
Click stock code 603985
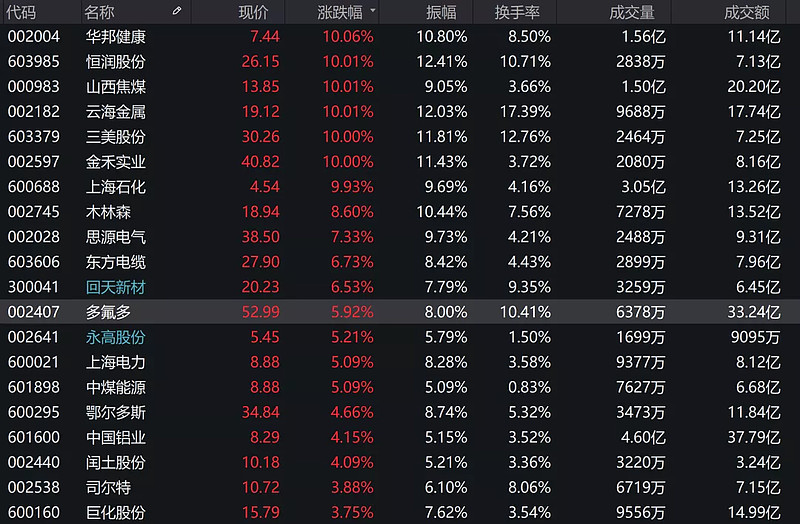pyautogui.click(x=34, y=62)
